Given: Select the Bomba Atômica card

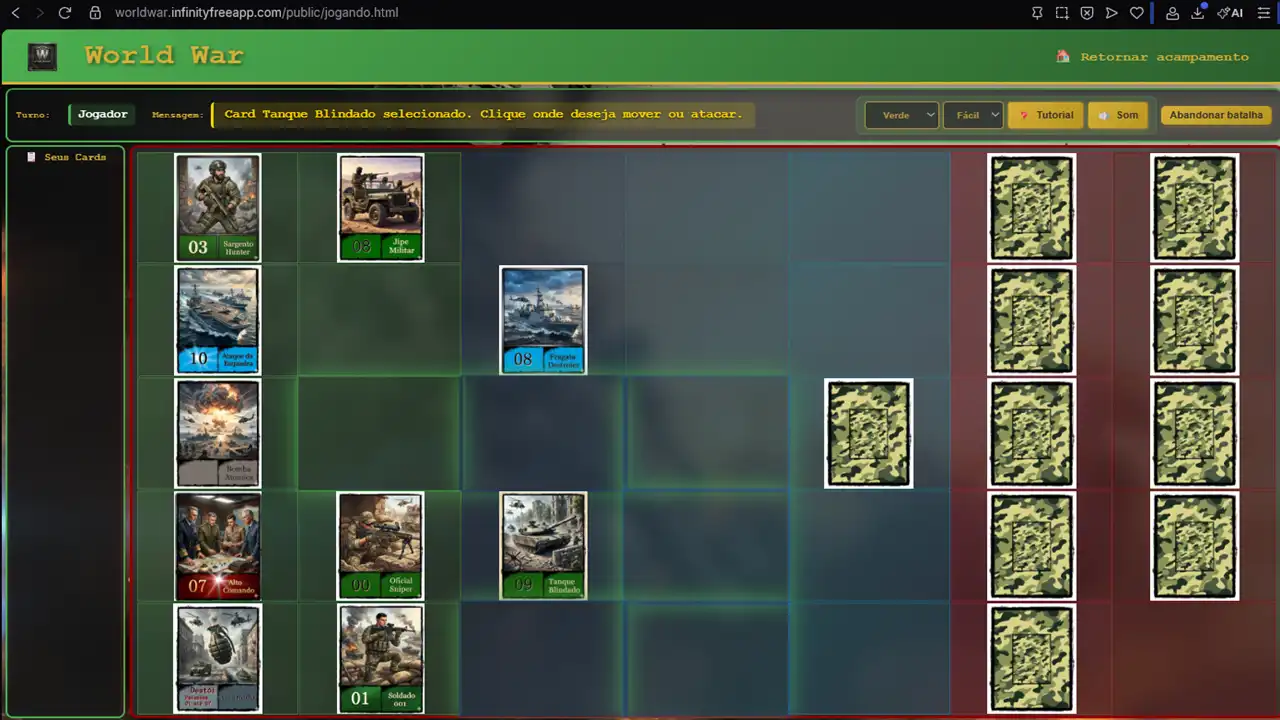Looking at the screenshot, I should [218, 433].
